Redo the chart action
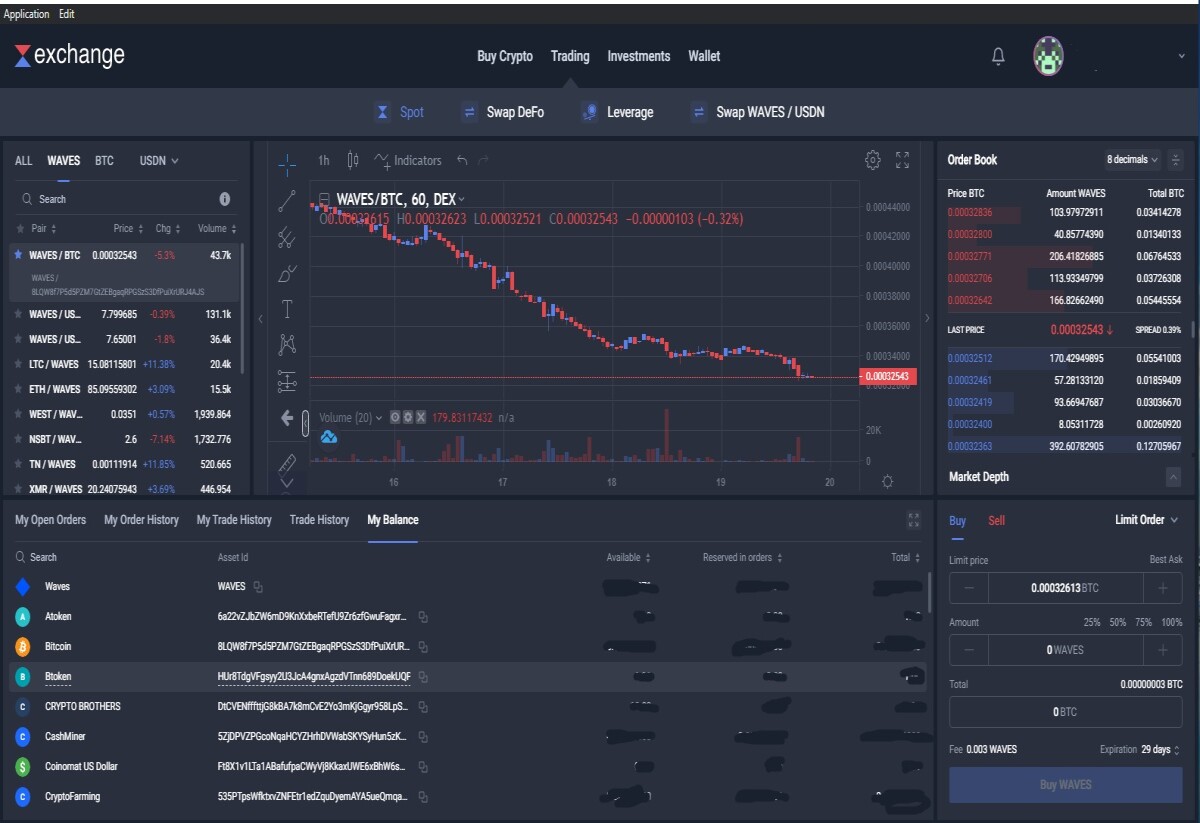 (484, 160)
